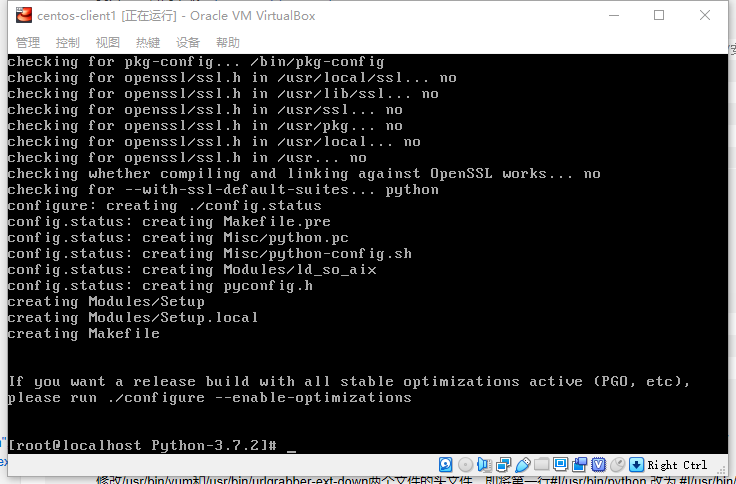Click the network adapters status icon
The width and height of the screenshot is (736, 484).
pyautogui.click(x=503, y=465)
